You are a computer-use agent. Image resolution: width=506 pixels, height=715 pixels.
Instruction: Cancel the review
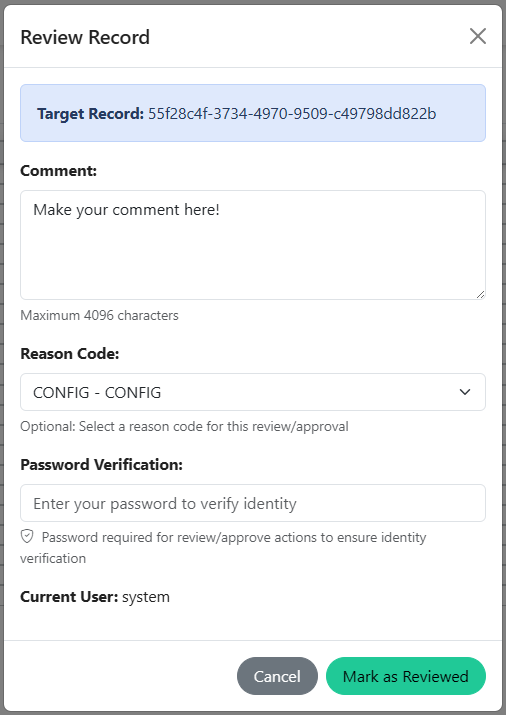point(277,676)
